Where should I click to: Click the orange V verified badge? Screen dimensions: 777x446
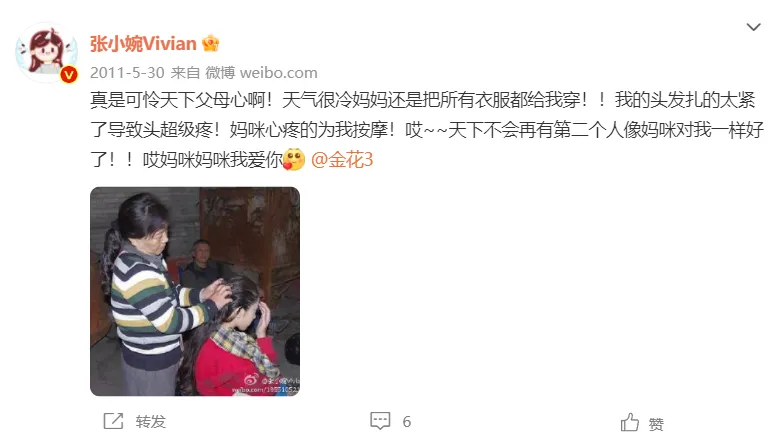69,75
